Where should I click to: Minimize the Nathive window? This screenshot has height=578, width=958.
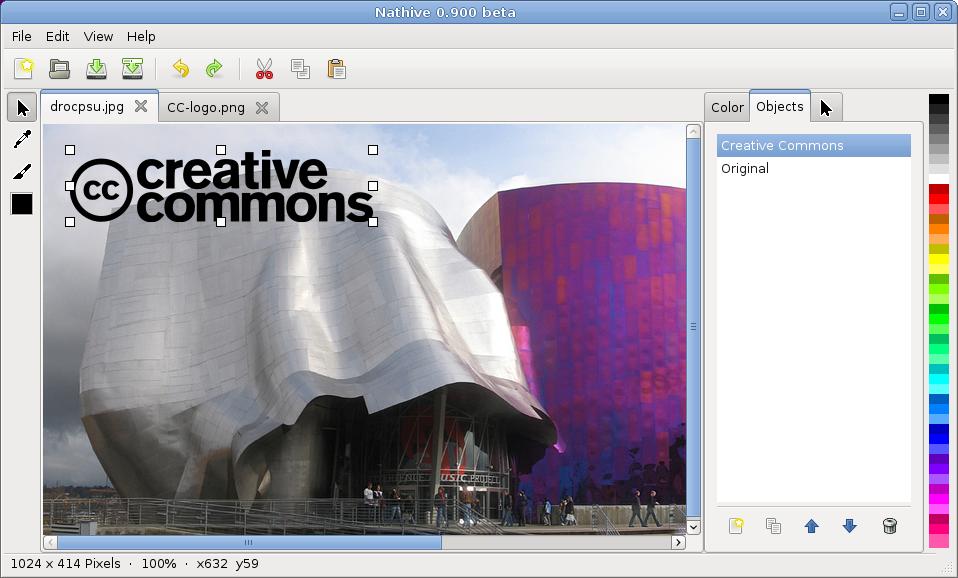[899, 12]
